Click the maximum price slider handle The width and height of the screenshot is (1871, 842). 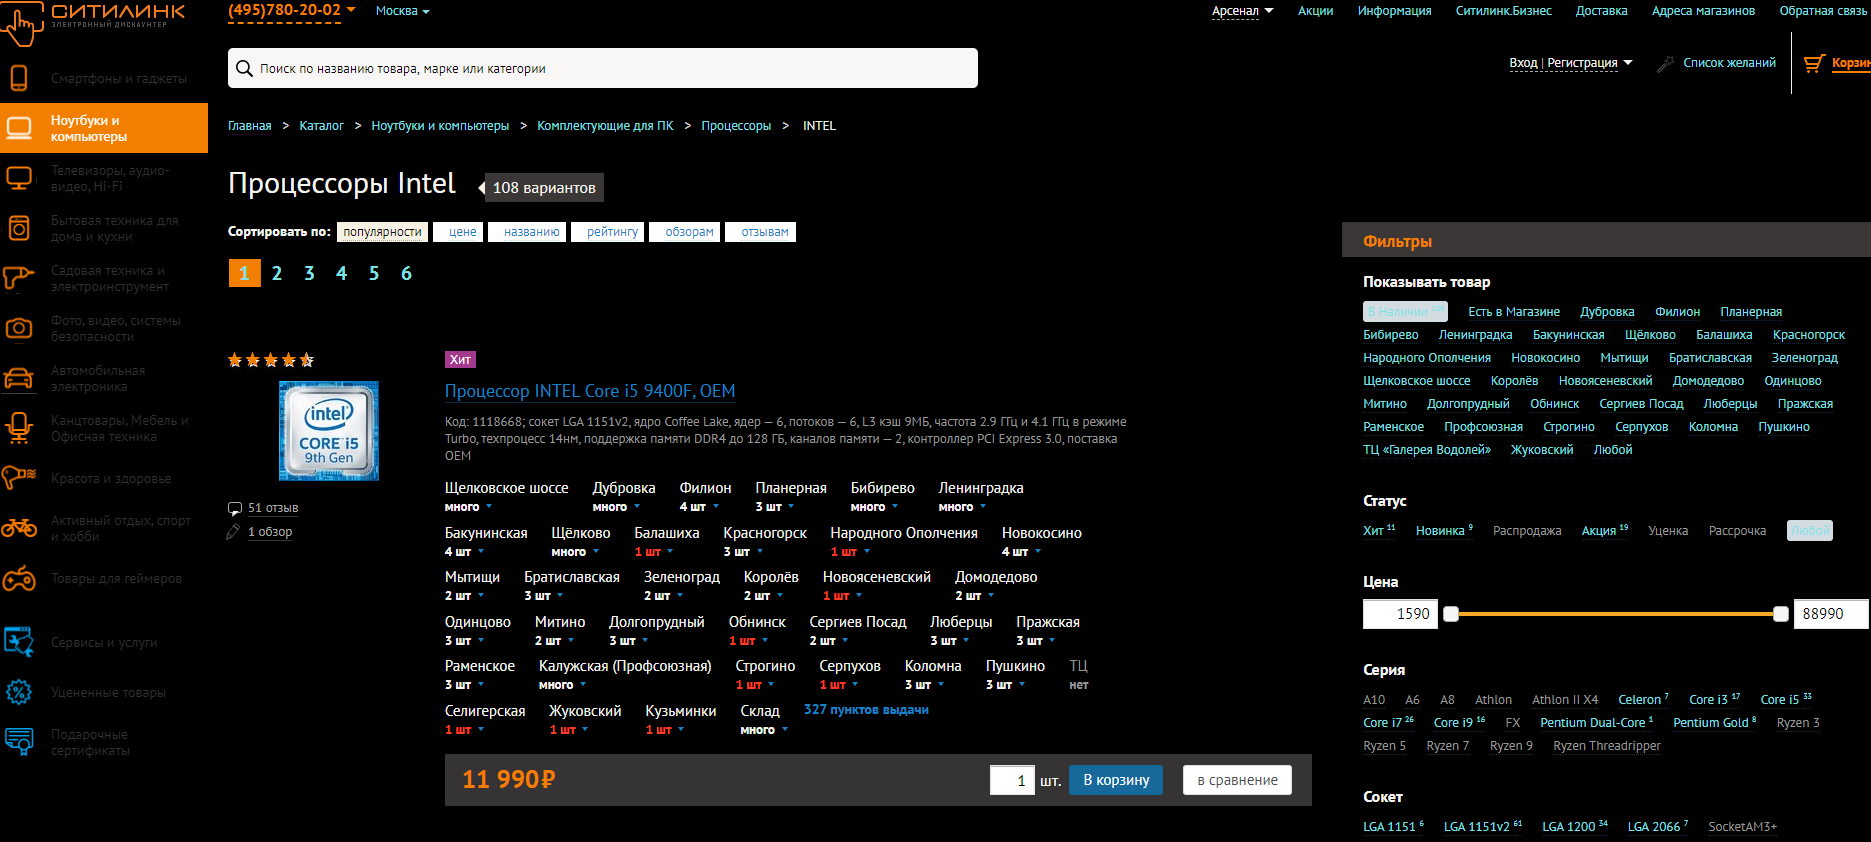click(x=1781, y=614)
